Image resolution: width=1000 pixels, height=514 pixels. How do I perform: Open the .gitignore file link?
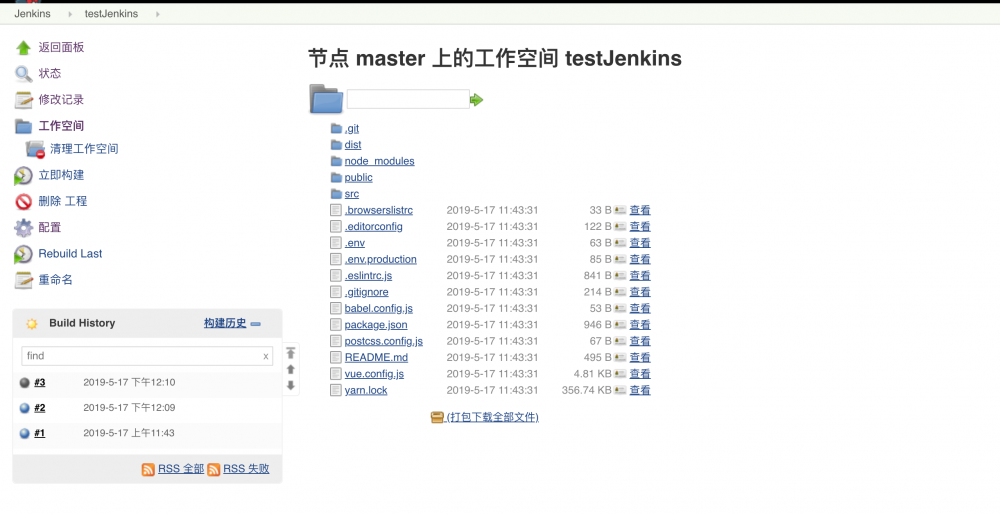(x=367, y=292)
